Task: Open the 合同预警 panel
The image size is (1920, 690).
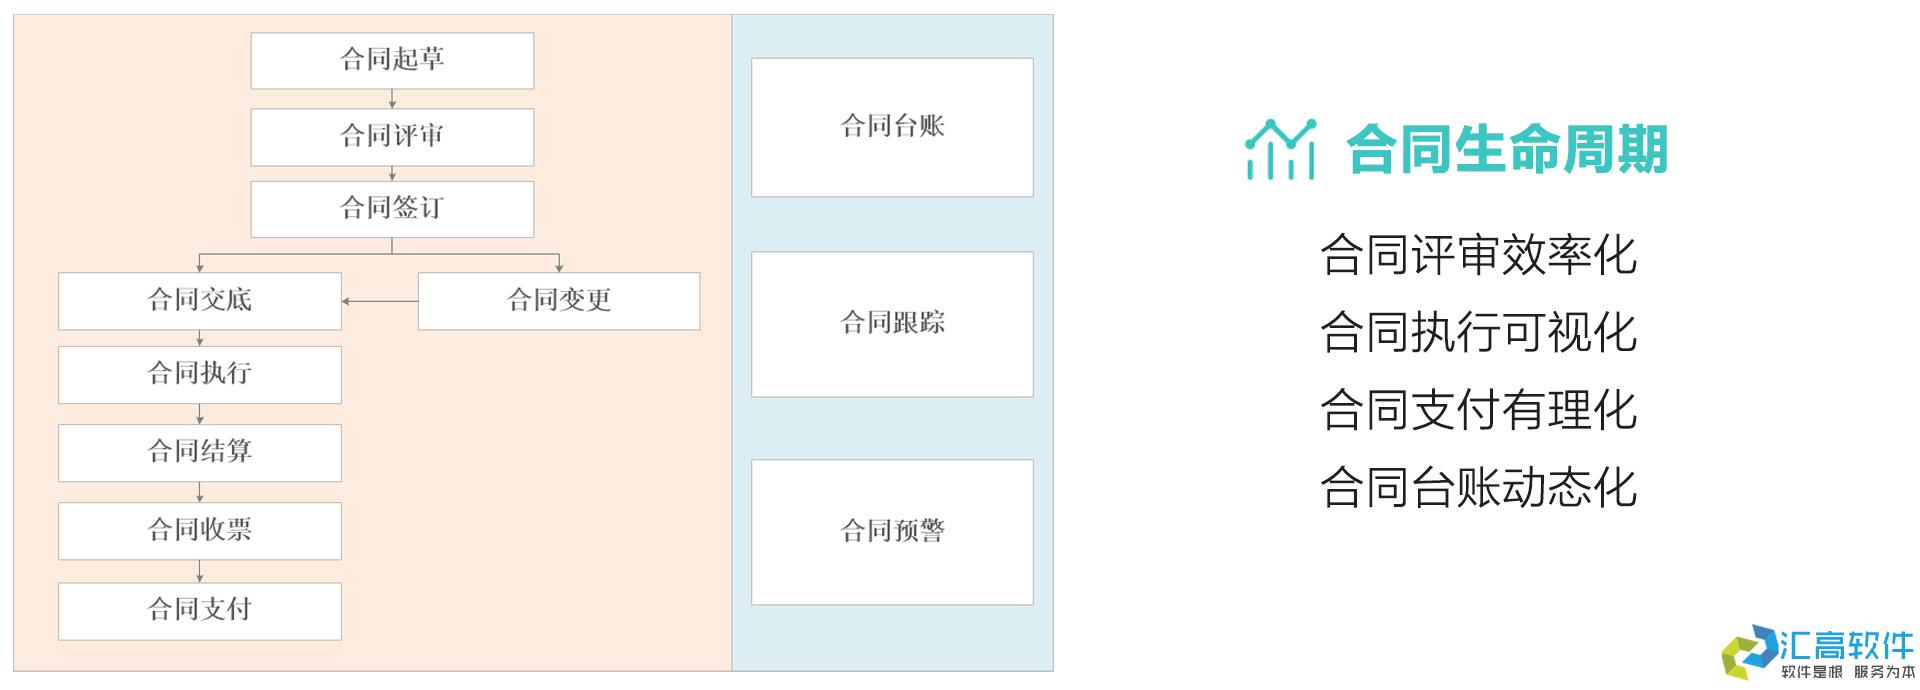Action: [x=892, y=532]
